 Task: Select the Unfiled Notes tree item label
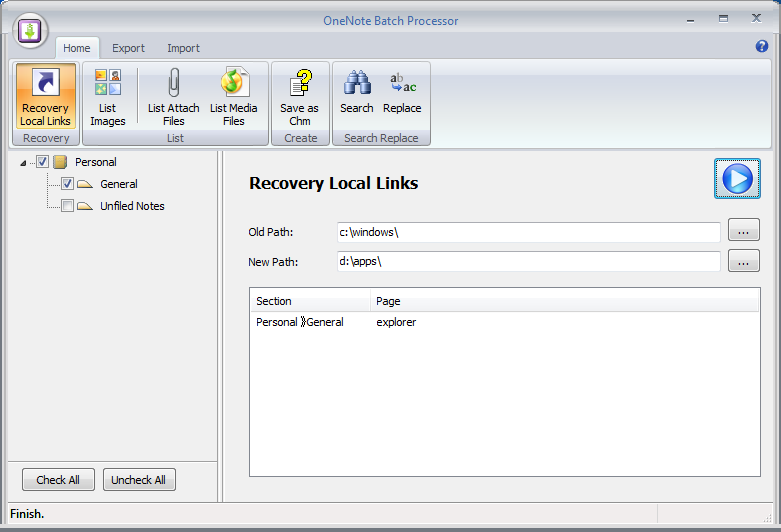[132, 206]
